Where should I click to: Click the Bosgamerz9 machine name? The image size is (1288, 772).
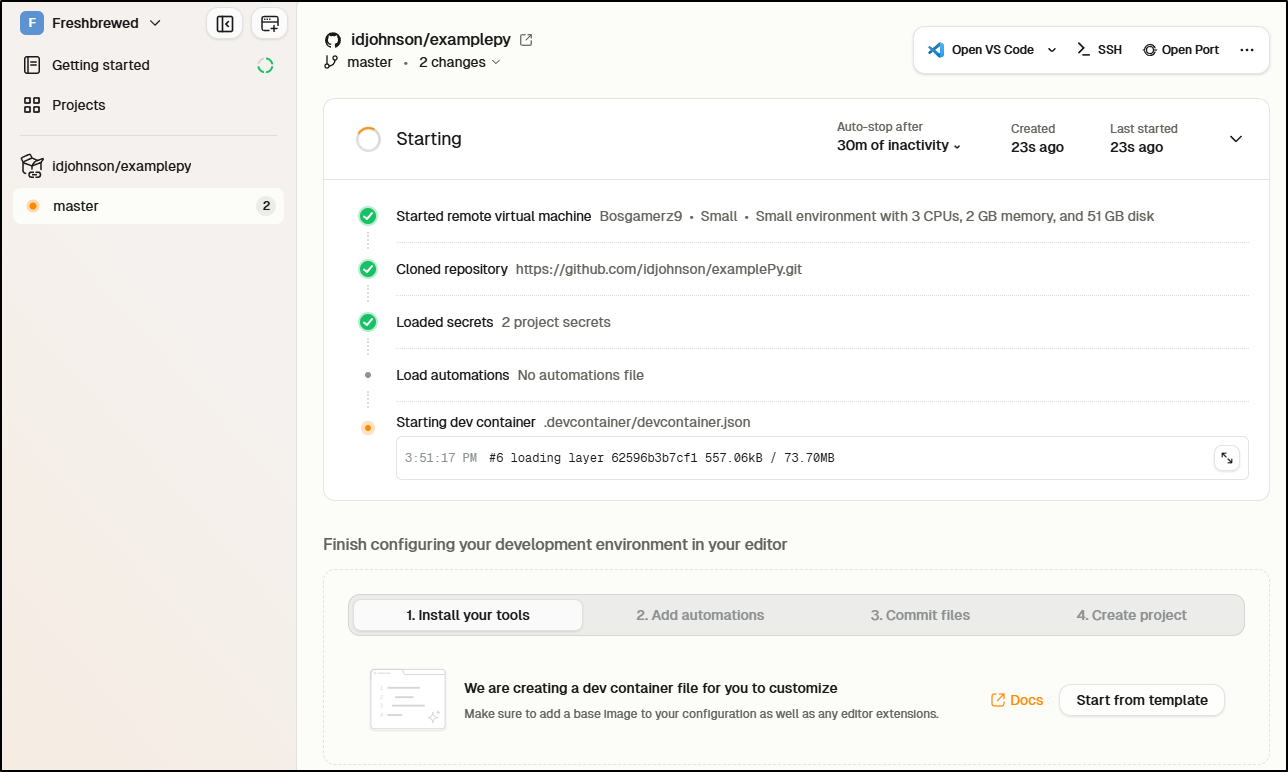click(x=640, y=216)
